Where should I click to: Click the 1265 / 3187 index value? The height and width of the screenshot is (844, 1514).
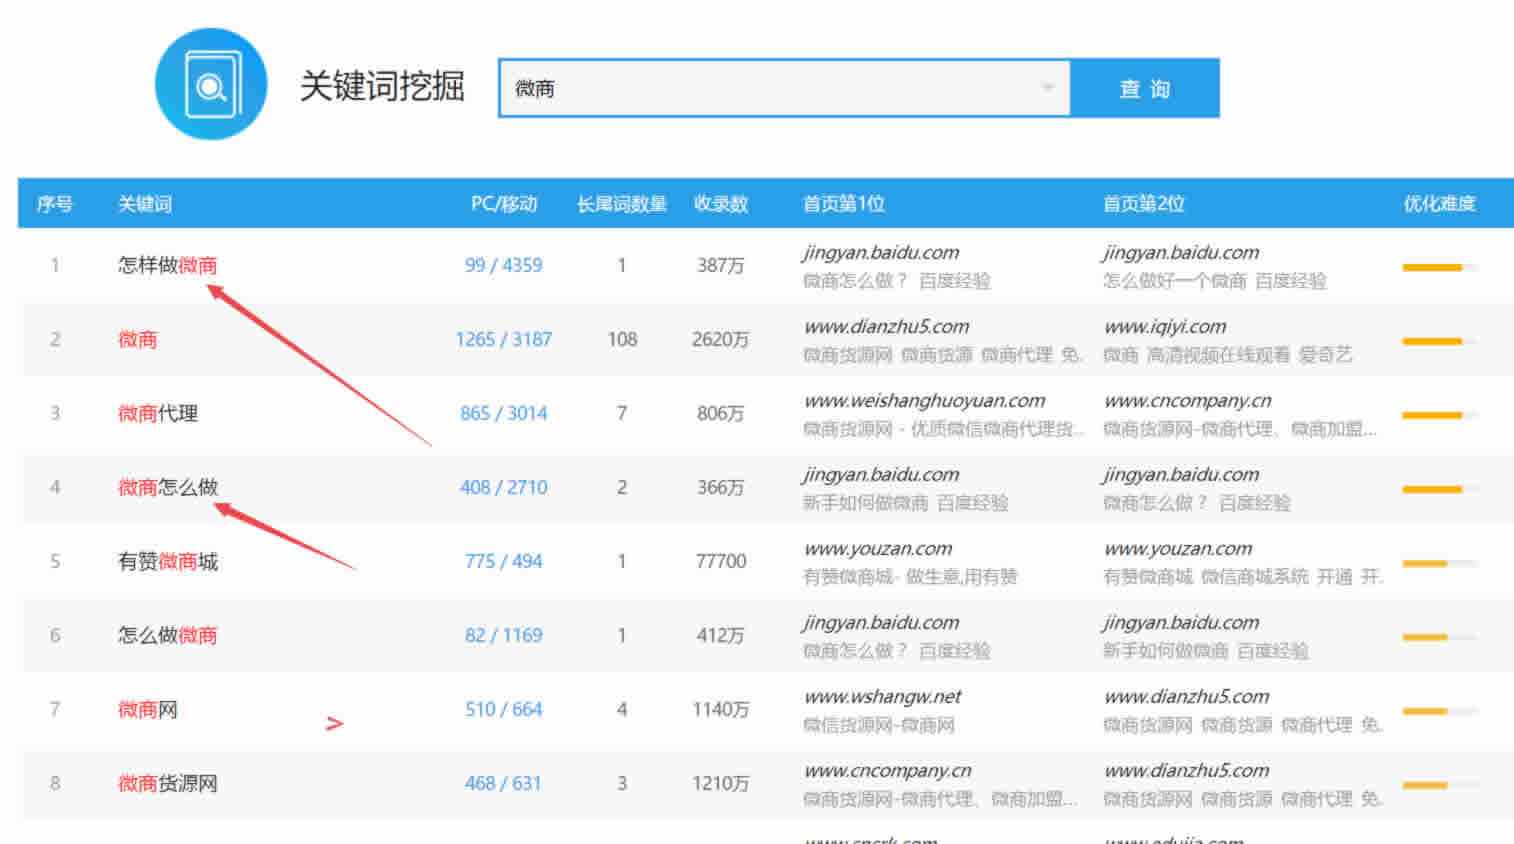coord(503,339)
